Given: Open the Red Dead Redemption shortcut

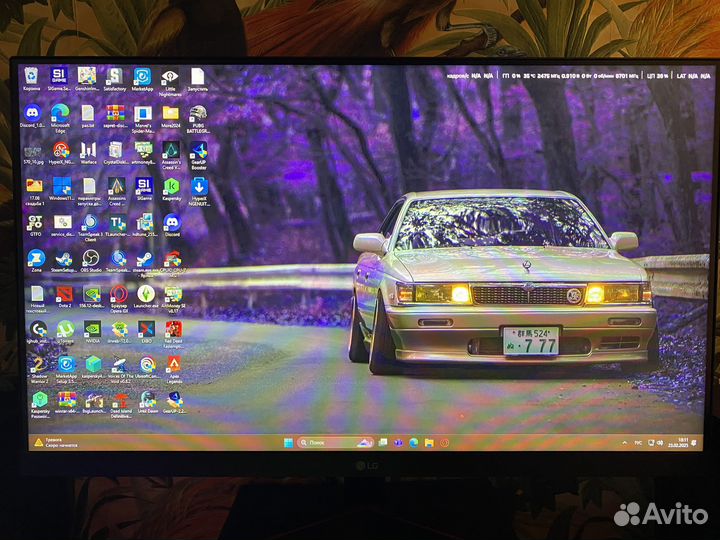Looking at the screenshot, I should pyautogui.click(x=173, y=329).
